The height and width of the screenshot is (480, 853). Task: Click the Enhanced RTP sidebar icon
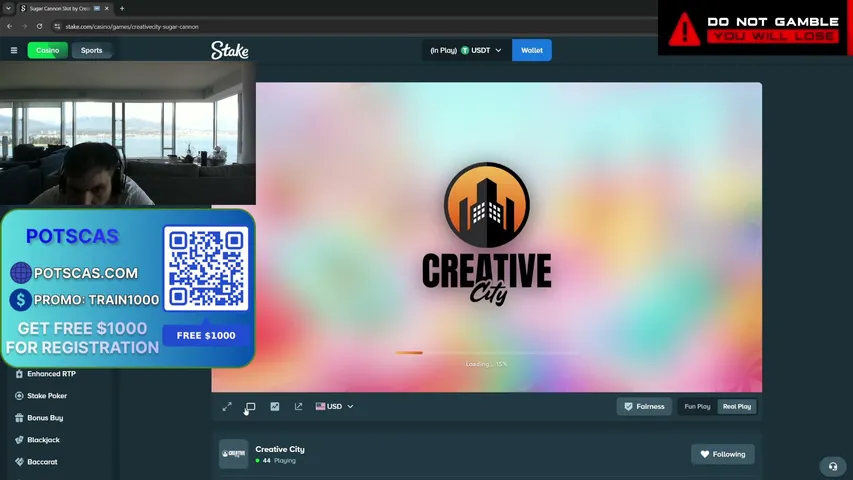pos(19,374)
